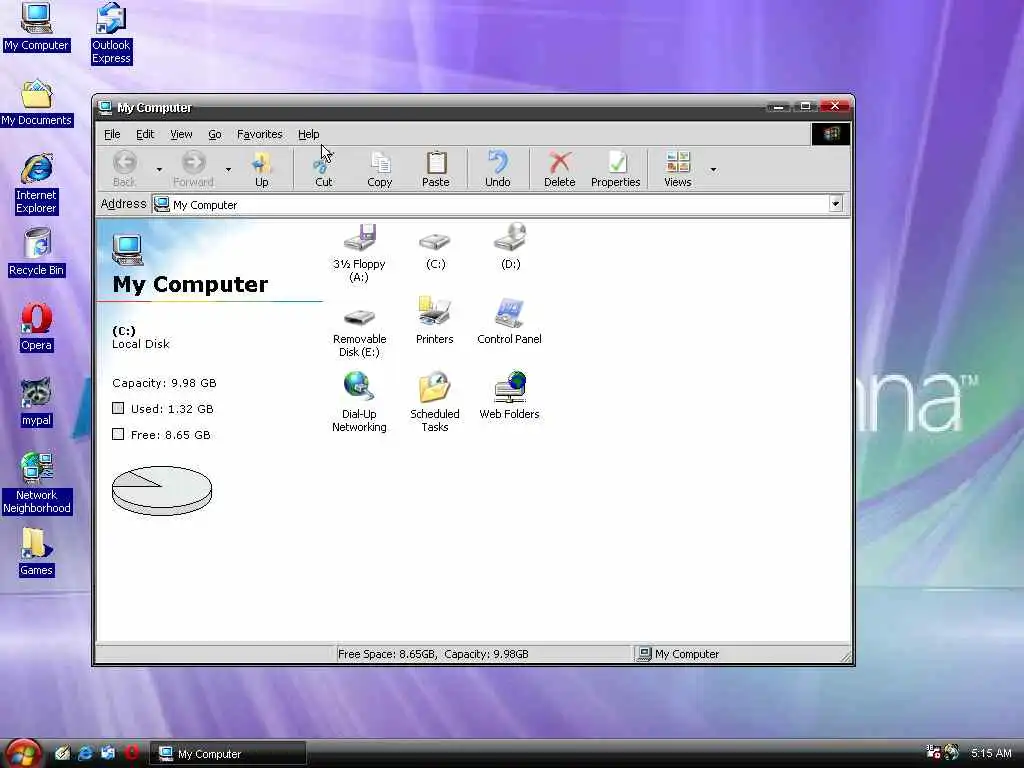Click the 5:15 AM clock

[991, 753]
